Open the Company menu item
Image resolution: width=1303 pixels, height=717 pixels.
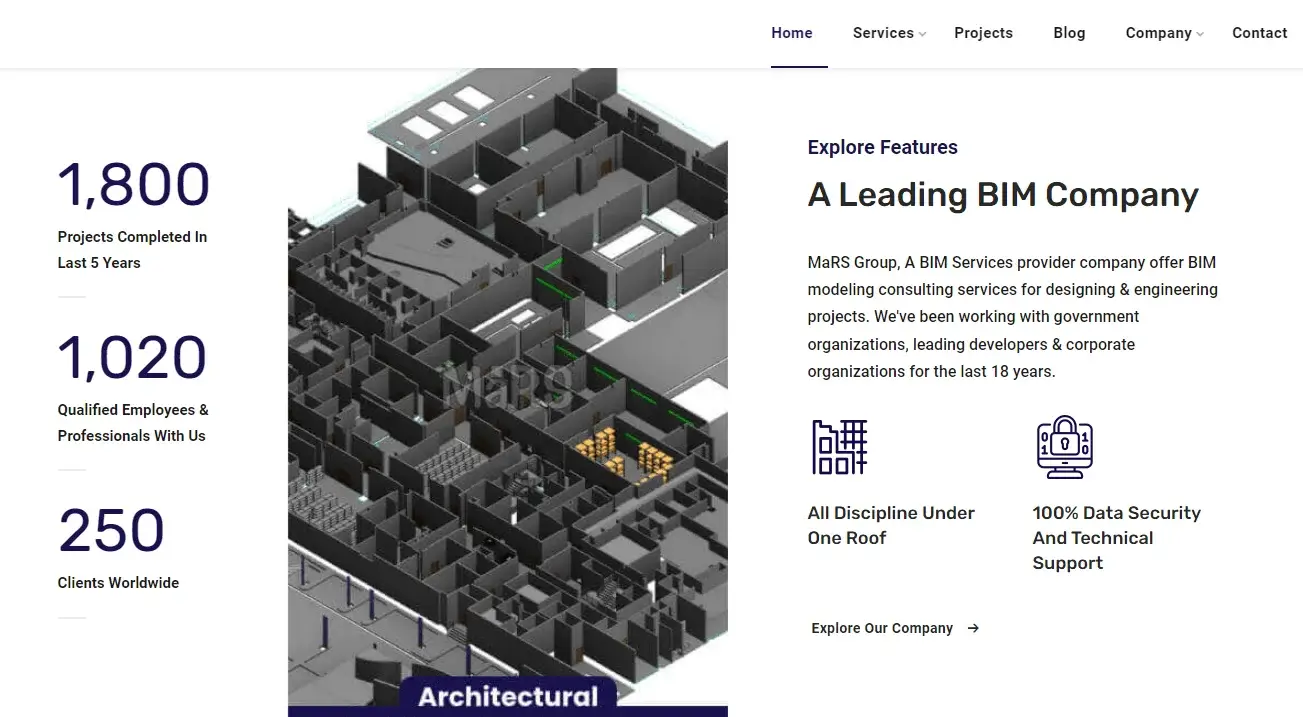(1158, 33)
